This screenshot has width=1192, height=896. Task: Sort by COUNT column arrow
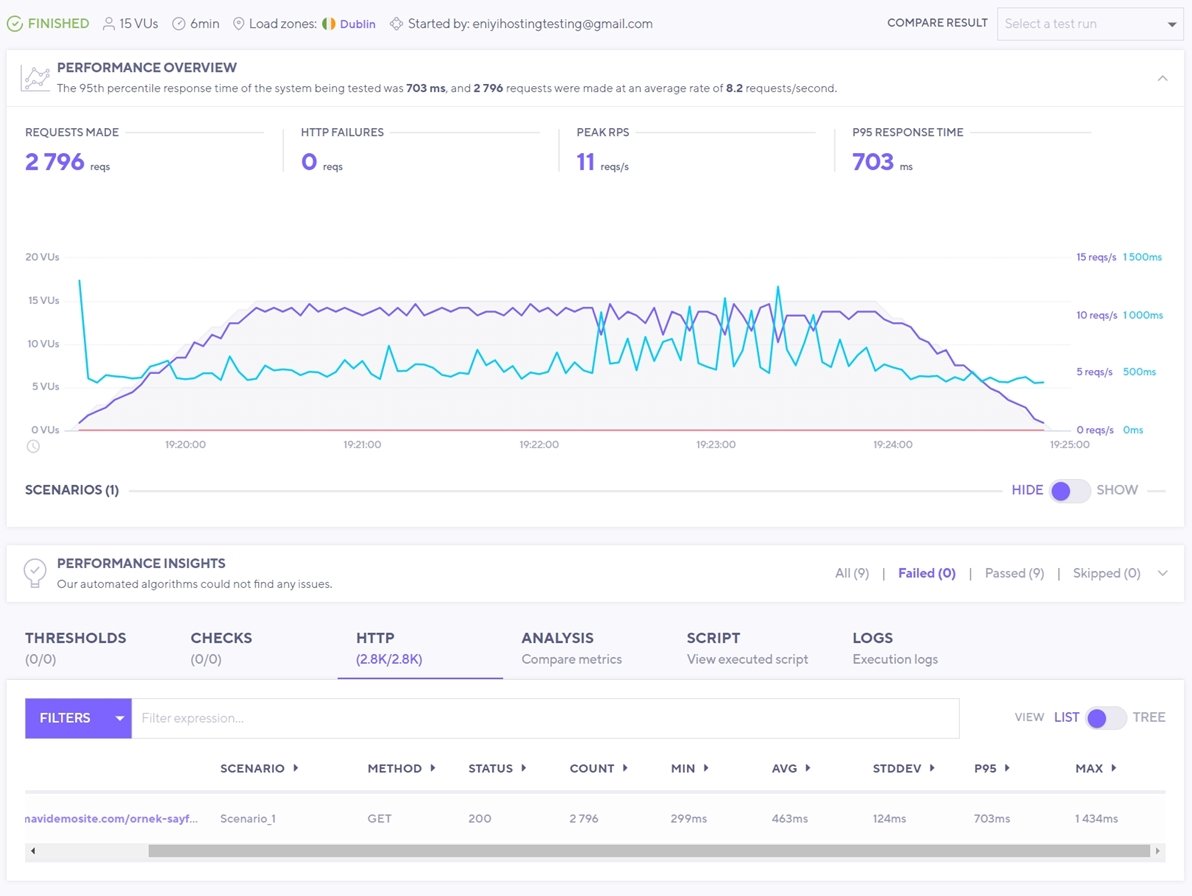coord(625,768)
